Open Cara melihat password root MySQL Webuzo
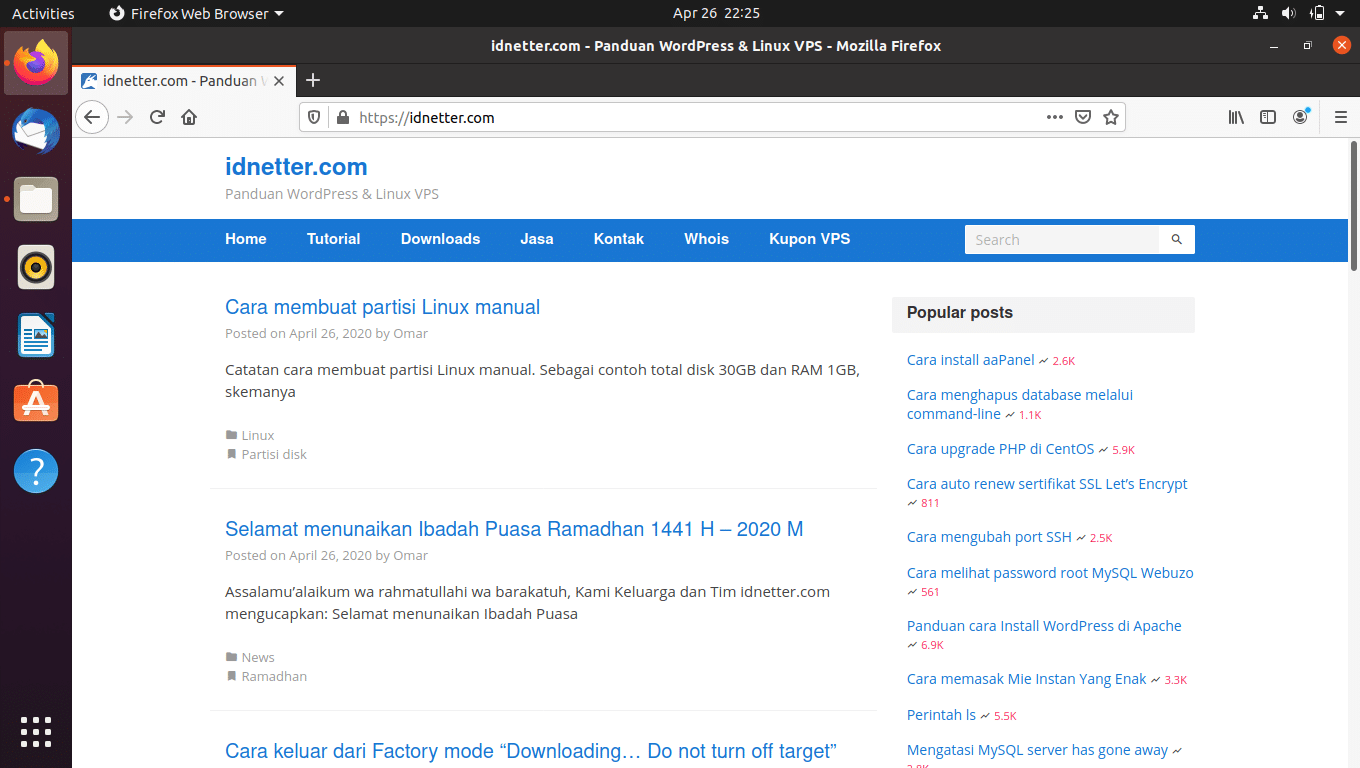 (x=1050, y=573)
